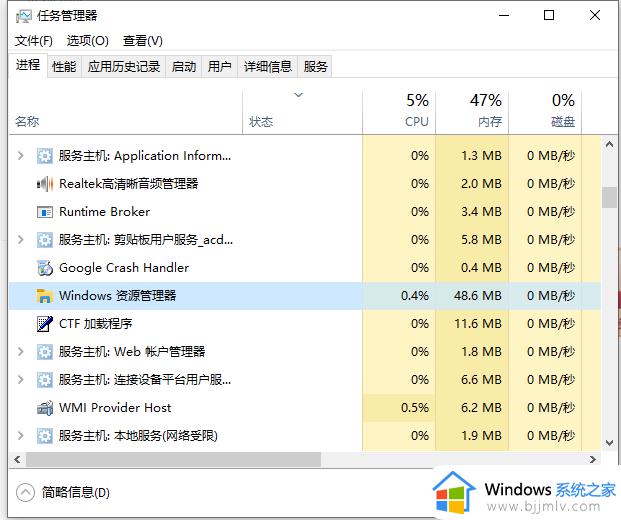
Task: Click the vertical scrollbar up arrow
Action: tap(610, 145)
